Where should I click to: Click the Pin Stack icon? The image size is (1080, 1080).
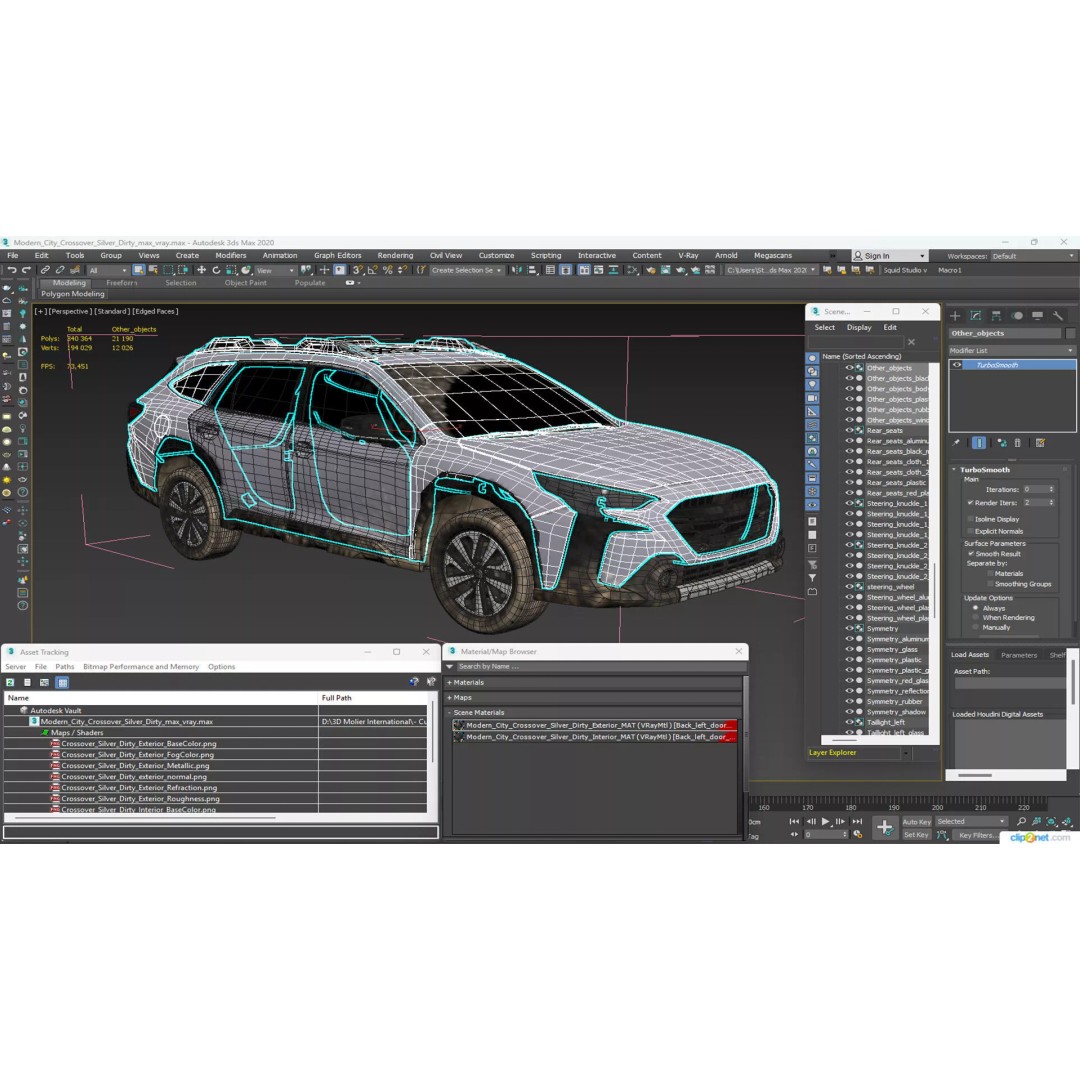(x=956, y=443)
